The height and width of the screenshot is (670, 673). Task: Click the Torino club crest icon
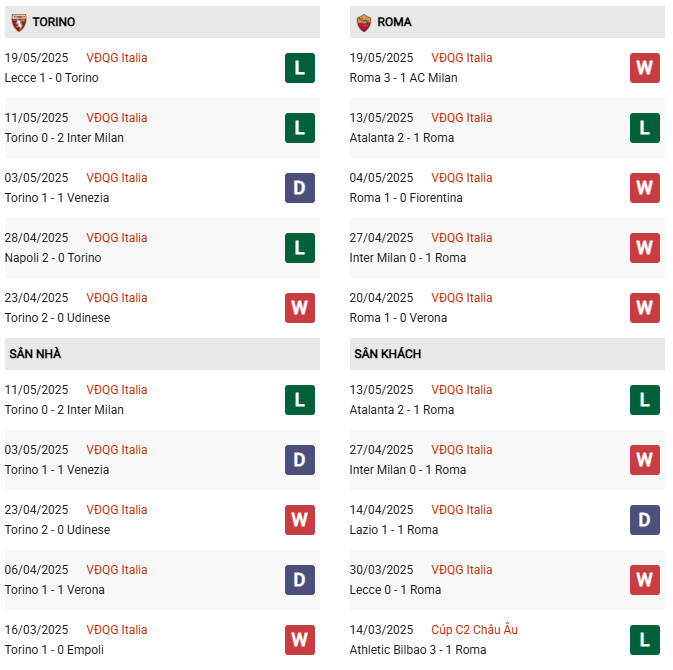(18, 22)
